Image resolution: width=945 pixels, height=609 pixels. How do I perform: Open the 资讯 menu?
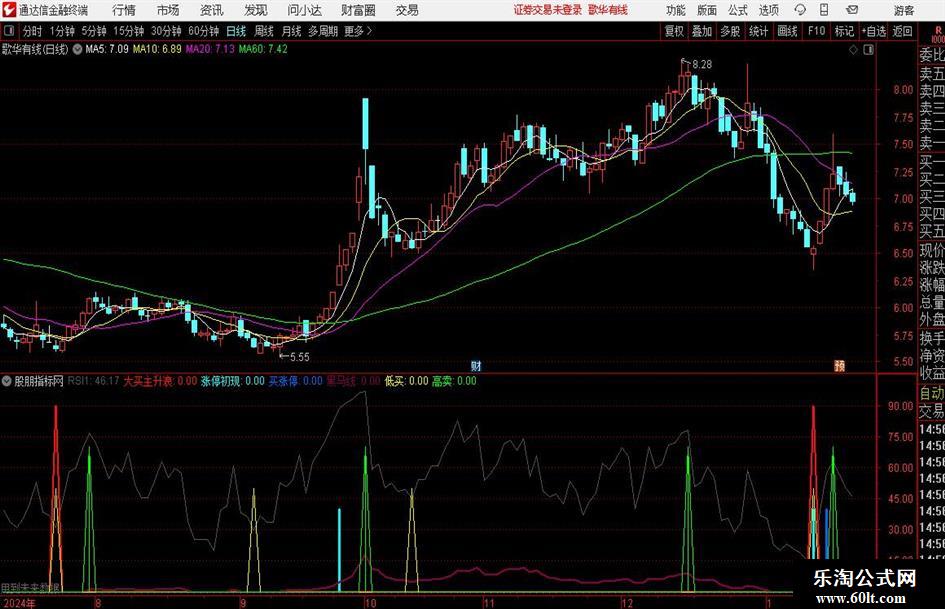coord(212,10)
